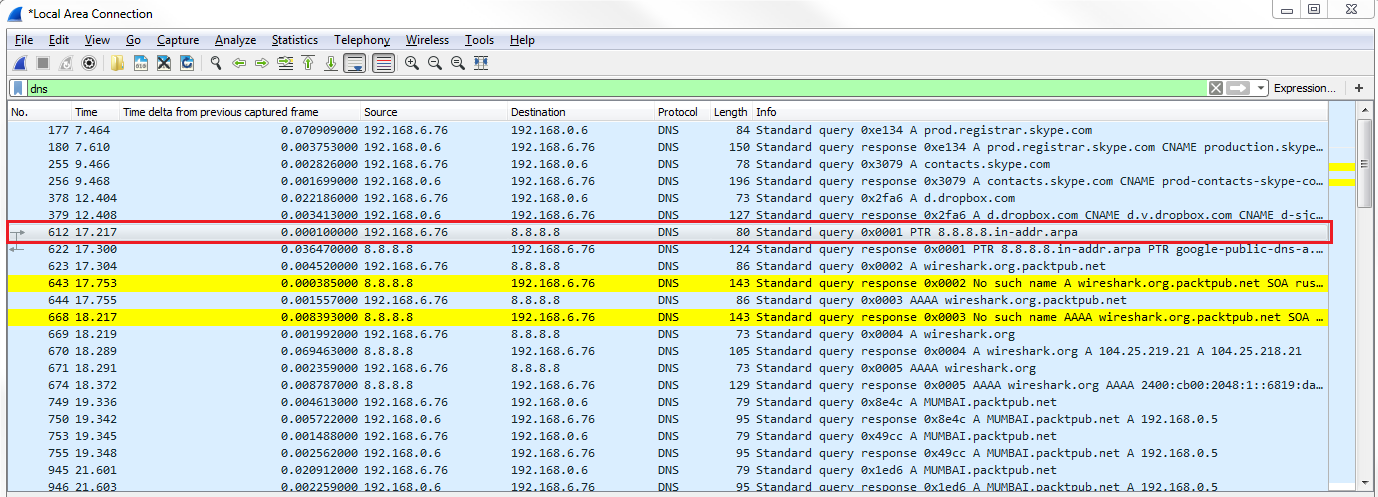Click the Expression… button

1304,88
